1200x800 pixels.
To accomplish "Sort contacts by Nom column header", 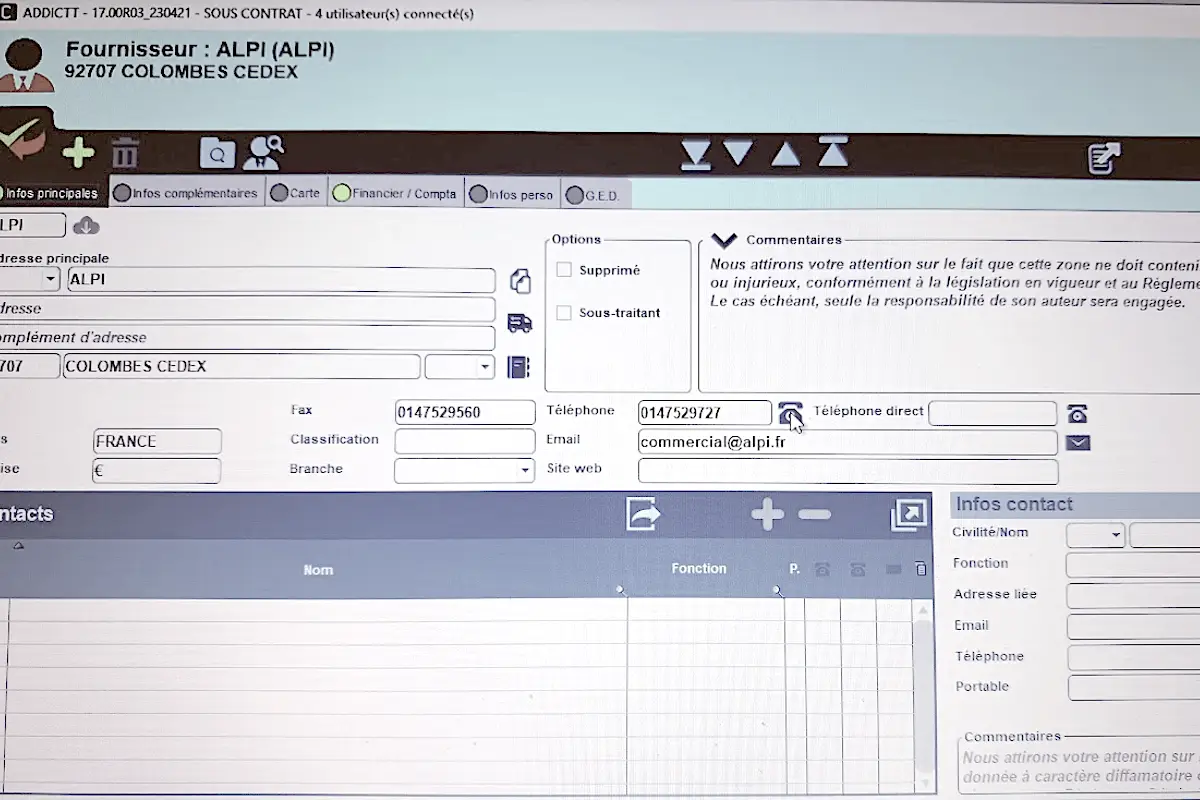I will tap(318, 570).
